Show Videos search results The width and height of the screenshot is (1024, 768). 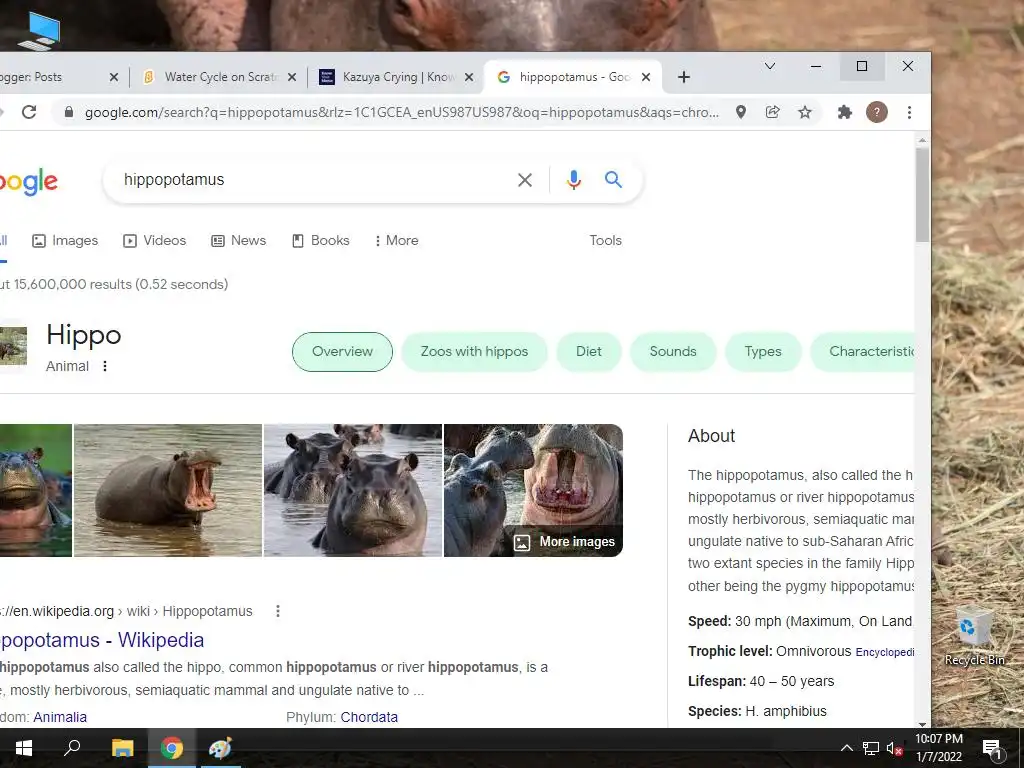pyautogui.click(x=155, y=240)
